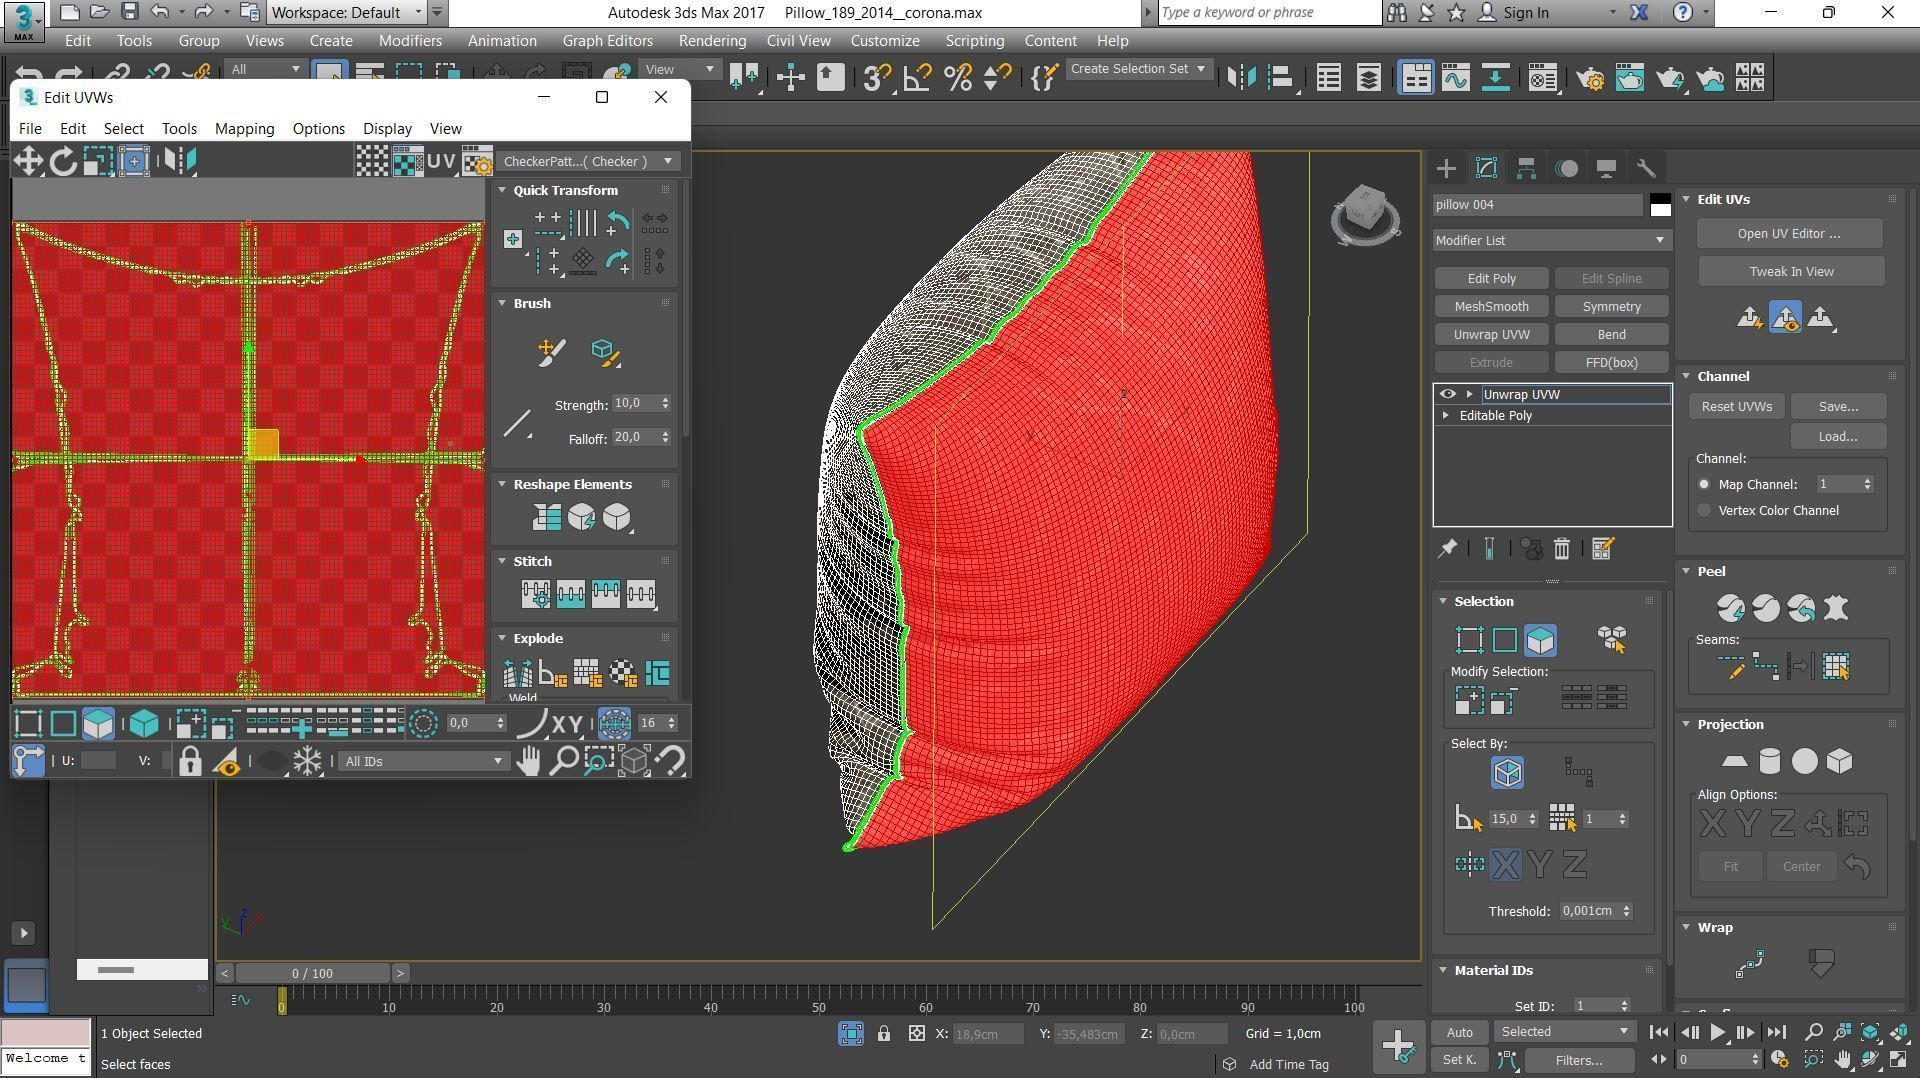Click the Quick Peel icon in Peel rollout
The height and width of the screenshot is (1078, 1920).
(1730, 608)
